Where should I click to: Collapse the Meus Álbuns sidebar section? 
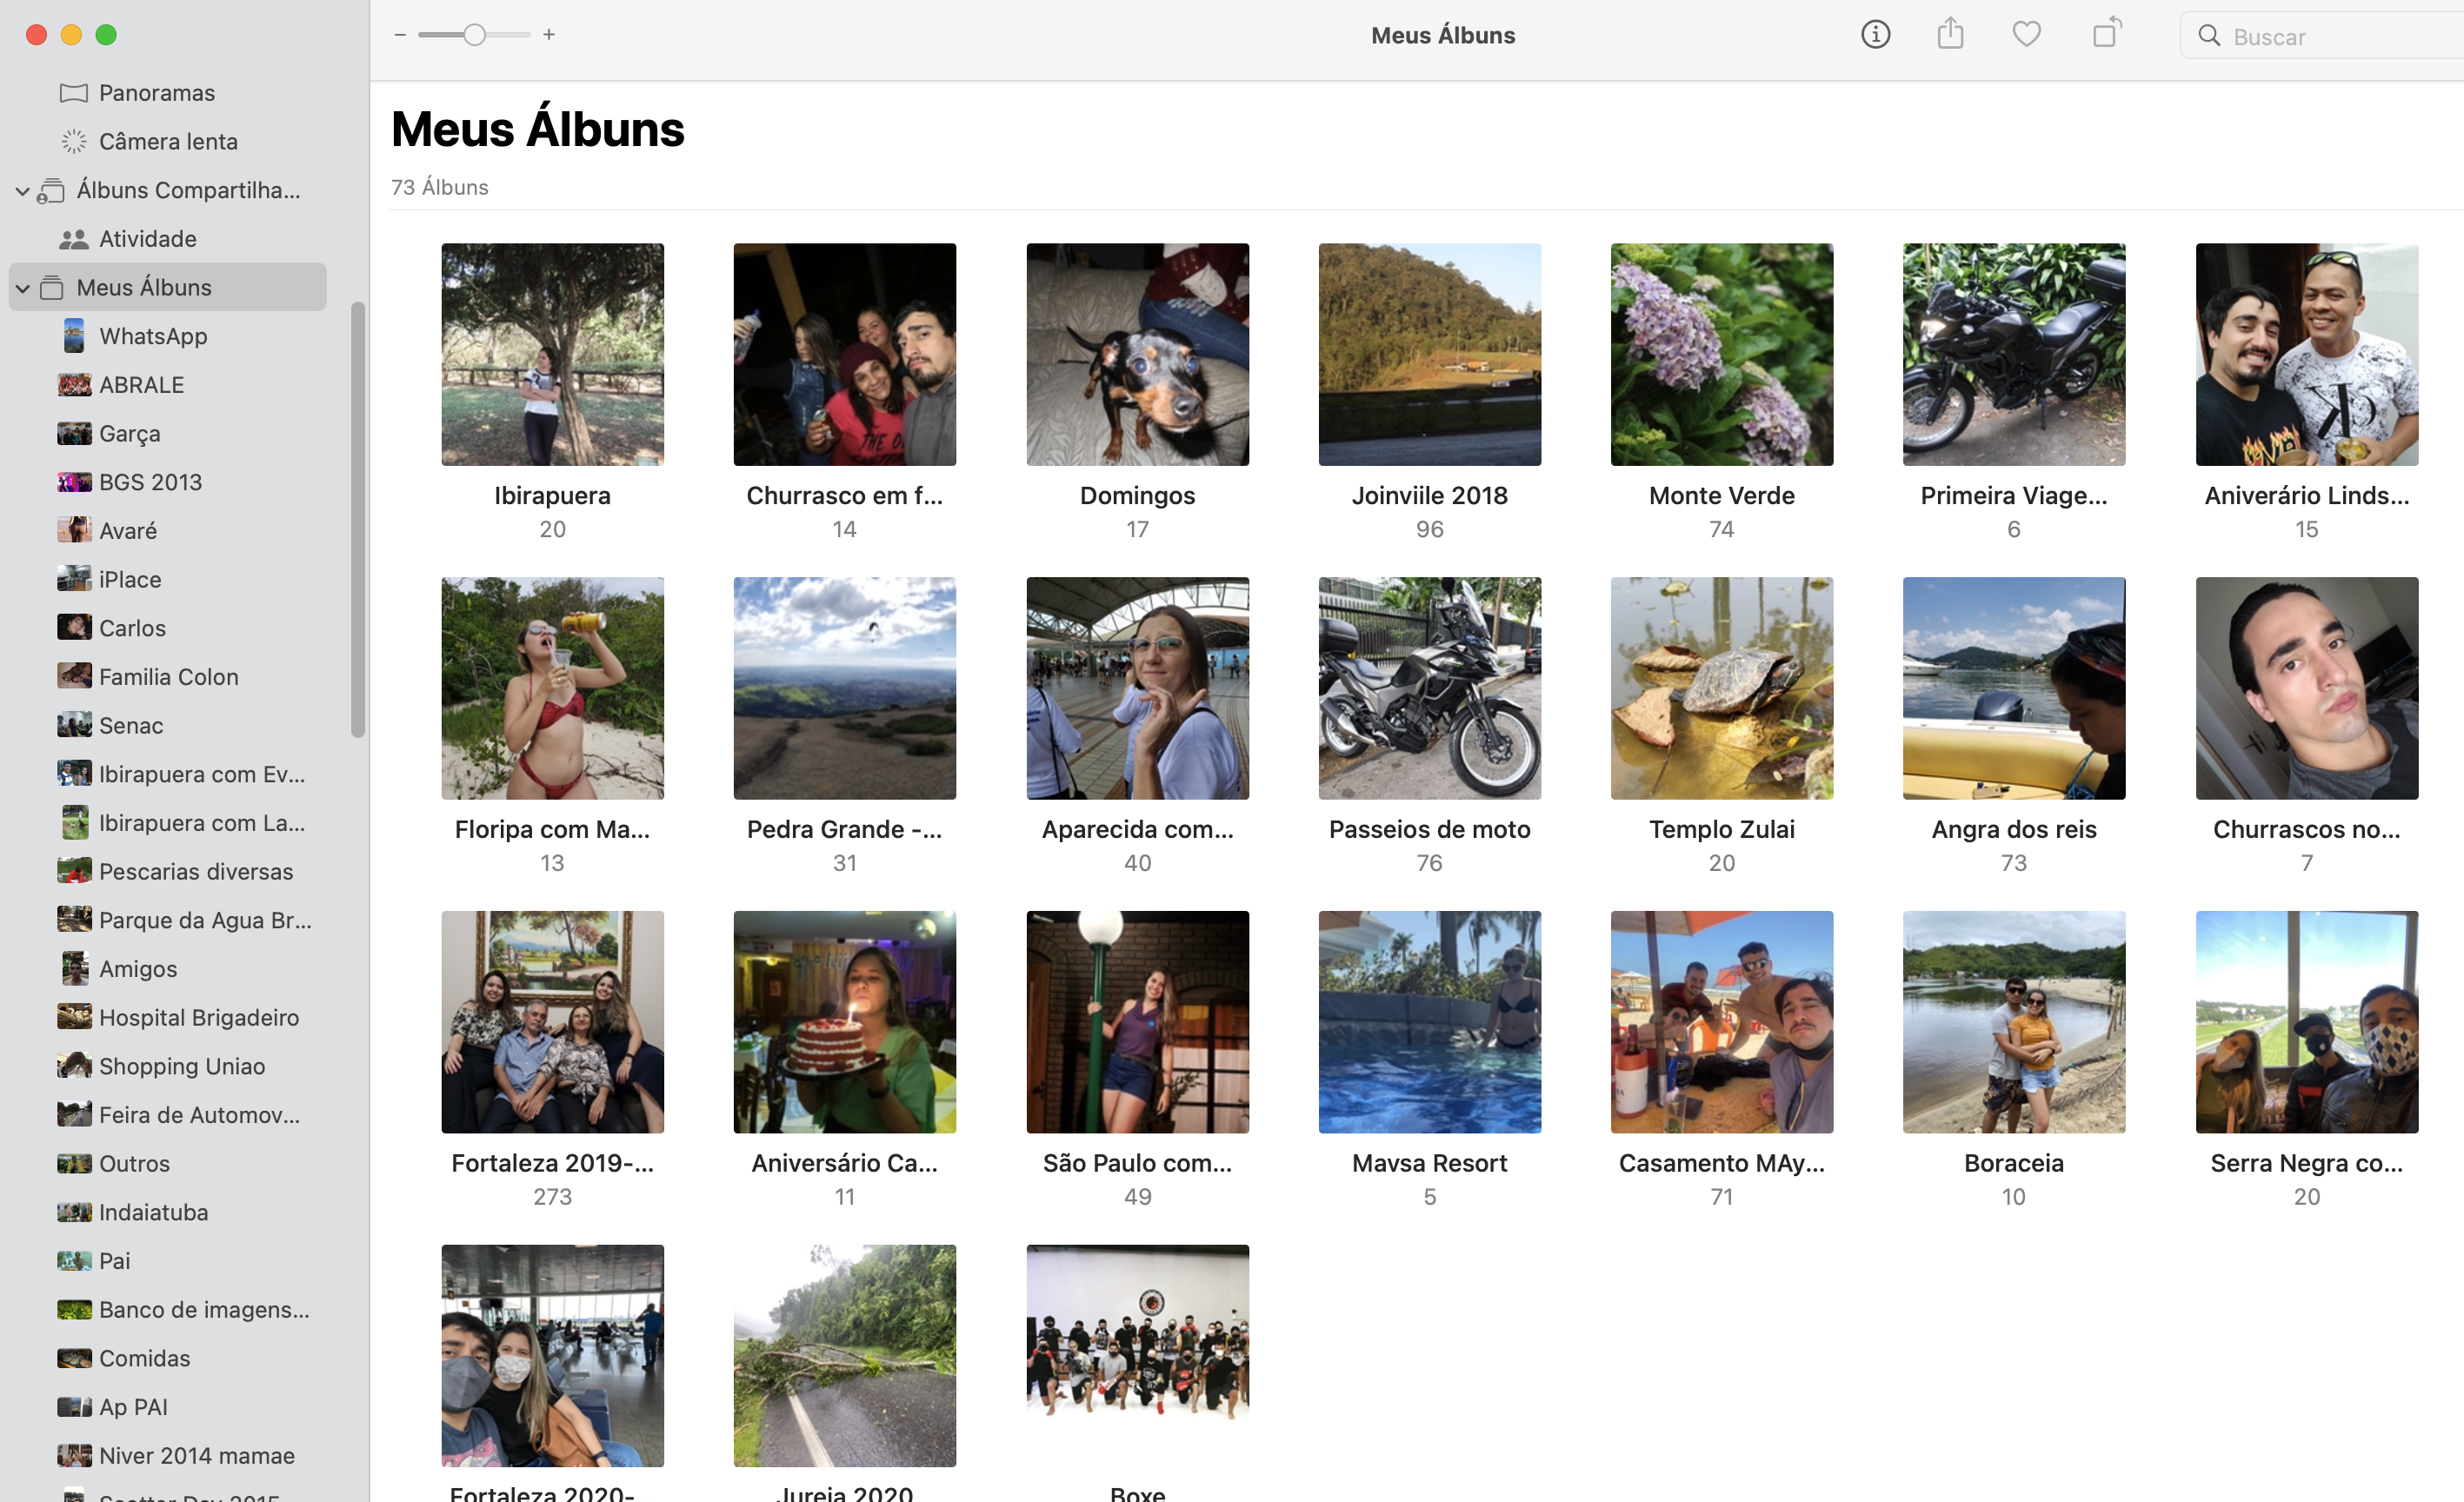pos(22,288)
